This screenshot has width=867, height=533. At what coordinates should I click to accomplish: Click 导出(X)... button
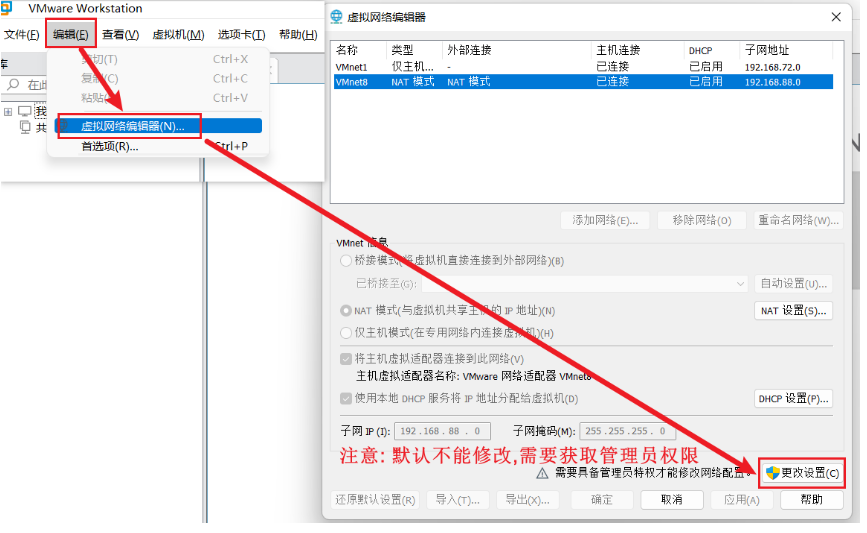pyautogui.click(x=527, y=500)
